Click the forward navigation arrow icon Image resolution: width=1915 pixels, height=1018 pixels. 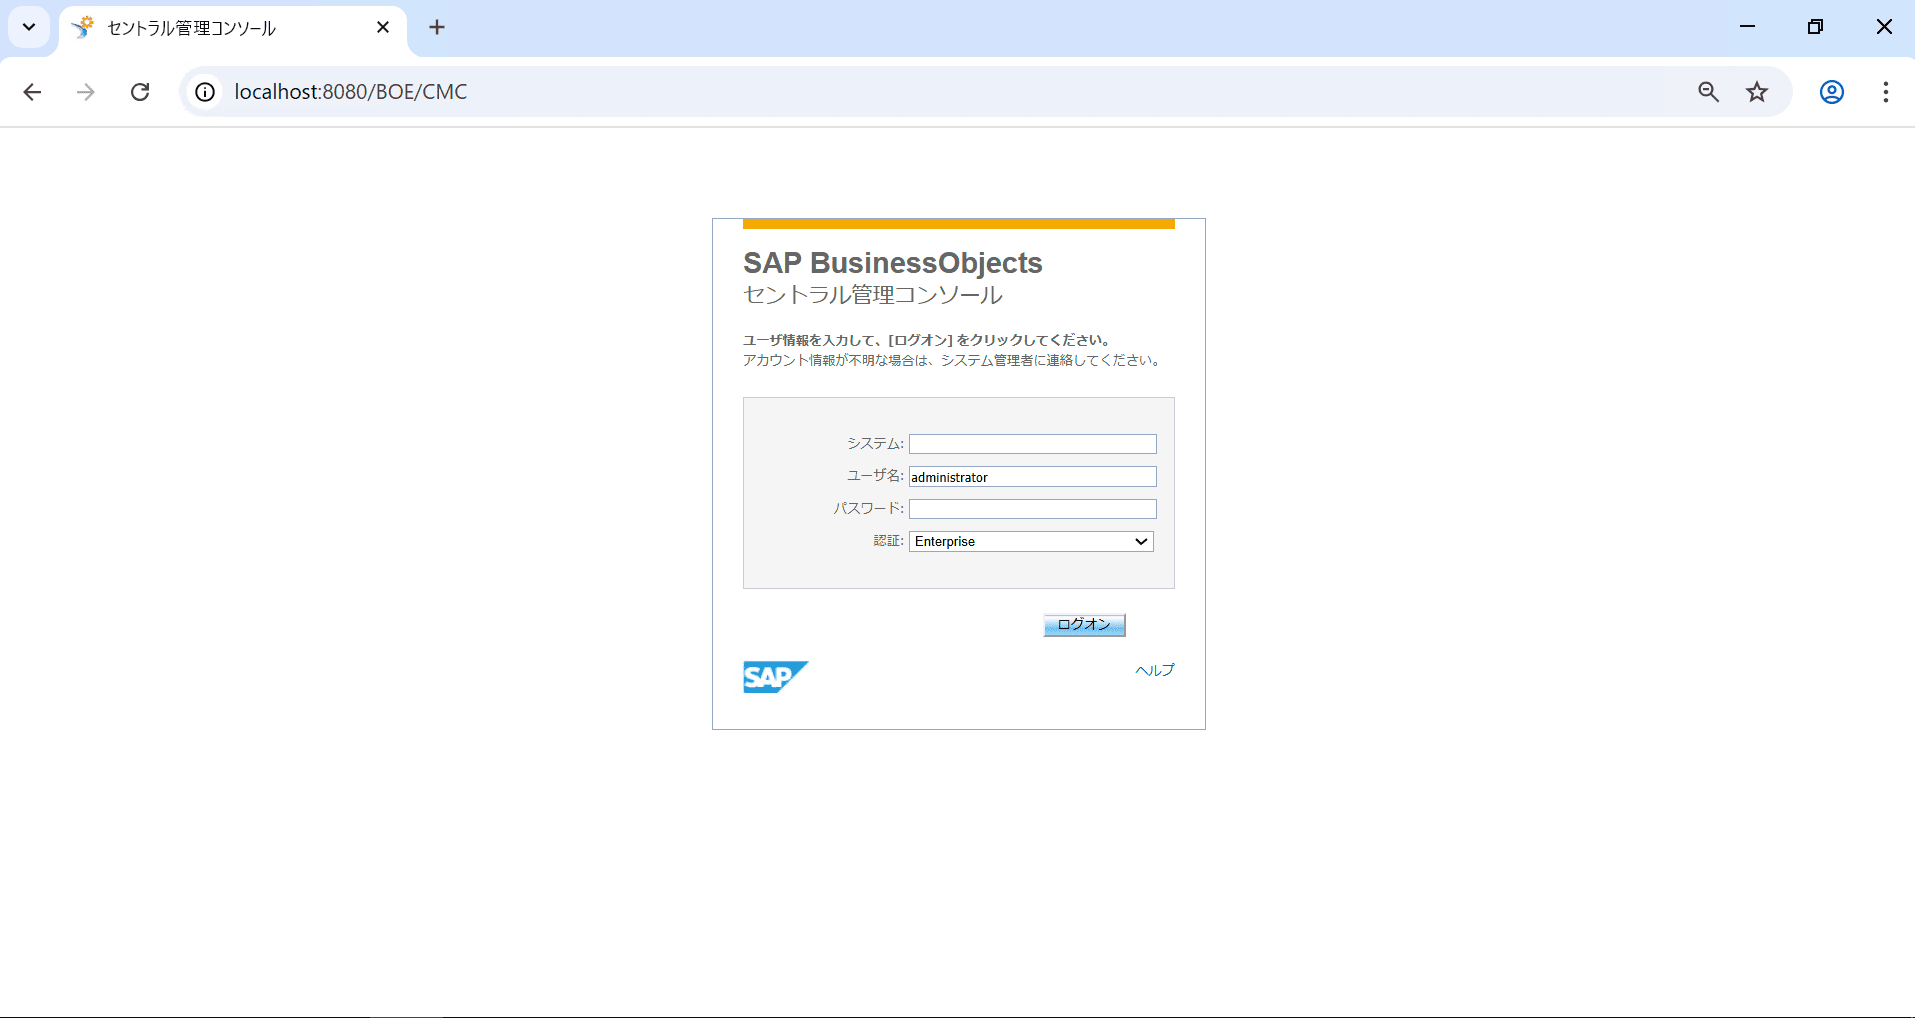pyautogui.click(x=86, y=92)
